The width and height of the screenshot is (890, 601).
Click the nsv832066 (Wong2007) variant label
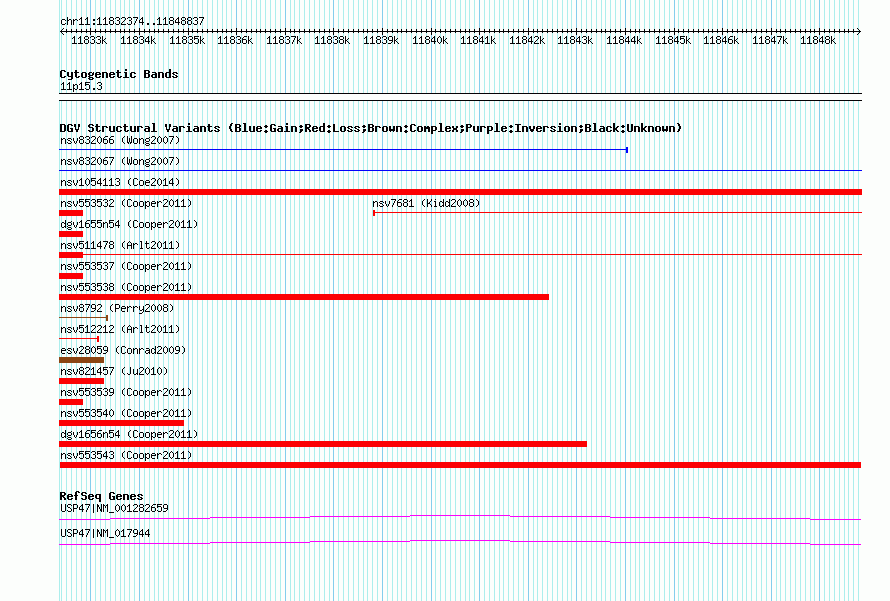120,140
